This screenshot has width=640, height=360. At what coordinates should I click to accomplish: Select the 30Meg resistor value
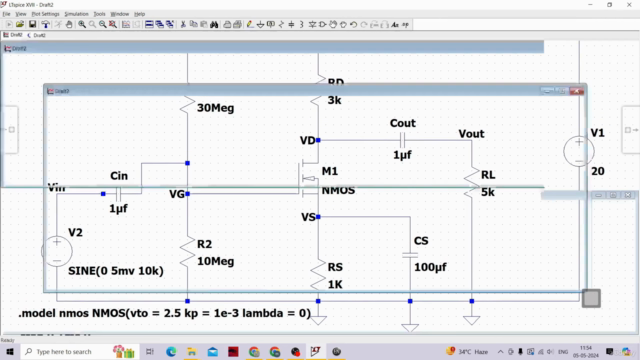click(x=216, y=108)
